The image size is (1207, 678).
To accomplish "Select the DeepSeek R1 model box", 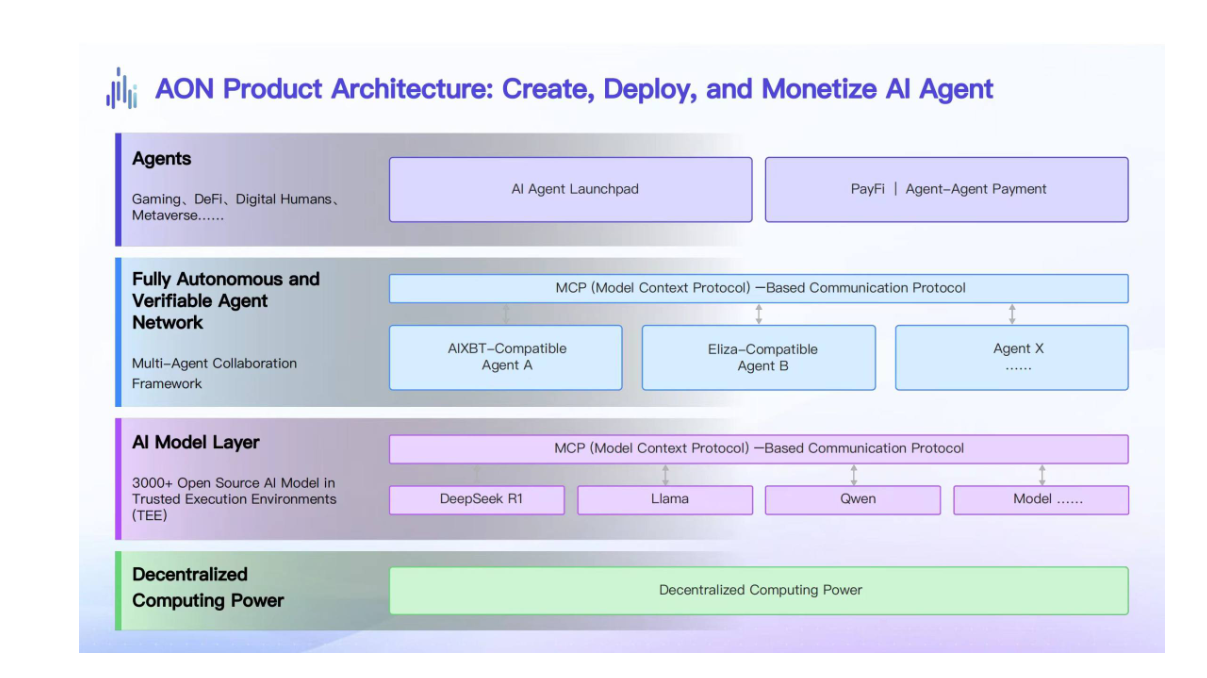I will (x=476, y=500).
